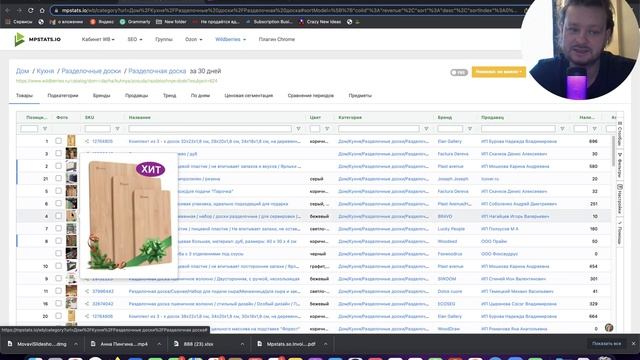Open Настройки side panel
The image size is (640, 360).
click(x=620, y=199)
